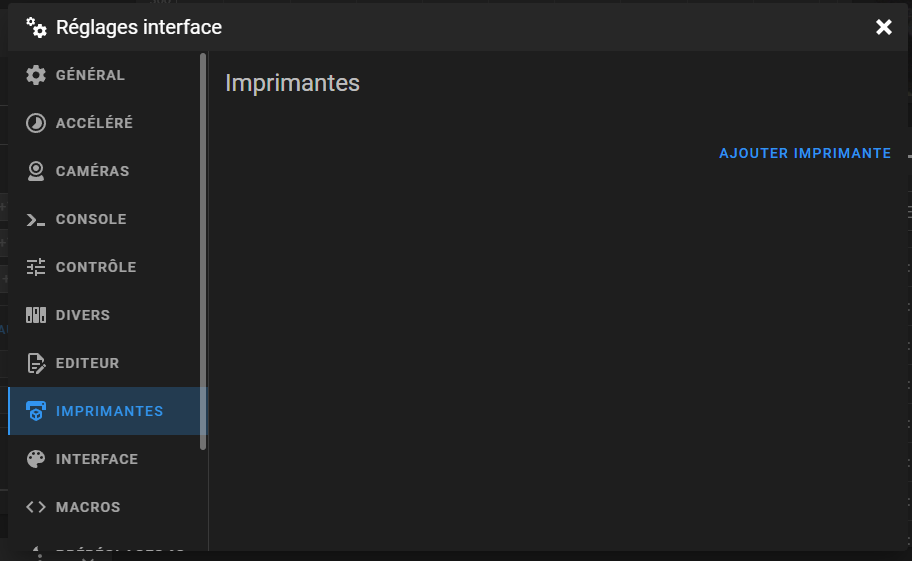Click the Divers columns icon

click(x=35, y=315)
